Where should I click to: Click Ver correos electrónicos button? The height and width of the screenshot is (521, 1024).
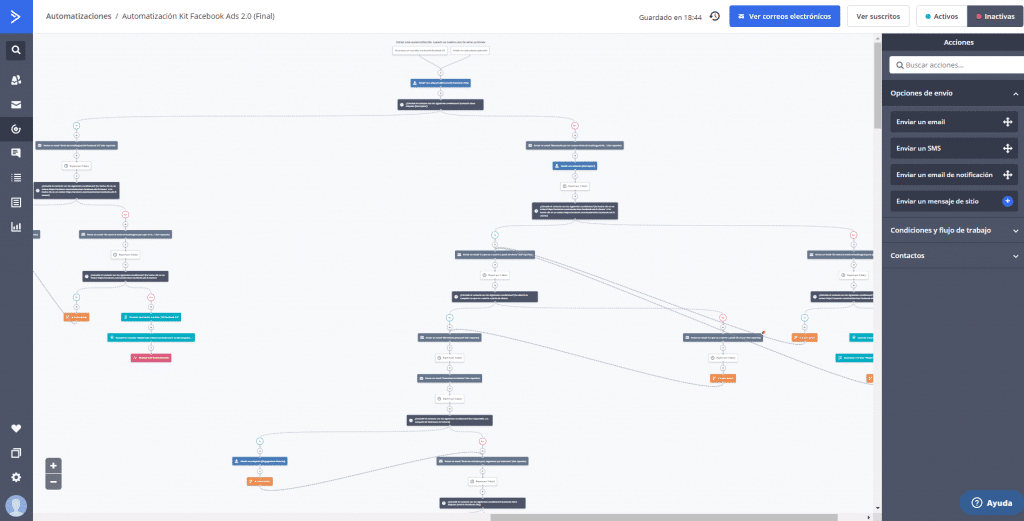(x=784, y=16)
